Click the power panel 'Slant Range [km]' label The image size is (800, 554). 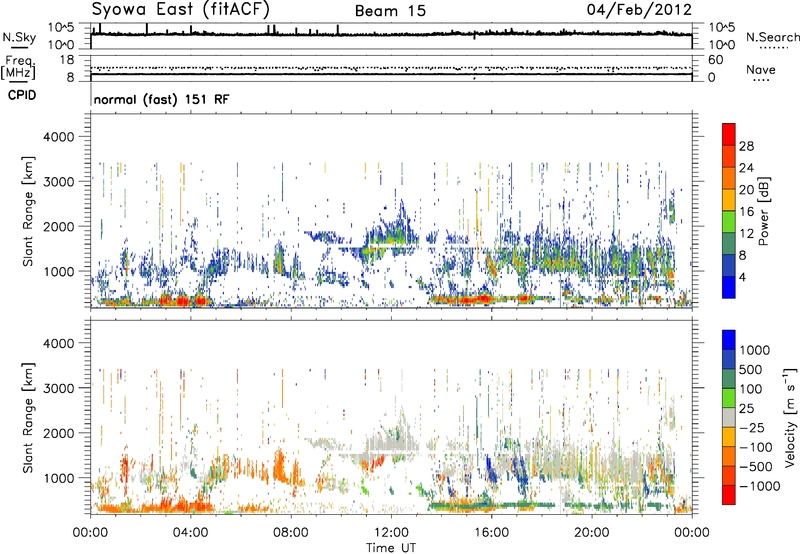(x=28, y=211)
